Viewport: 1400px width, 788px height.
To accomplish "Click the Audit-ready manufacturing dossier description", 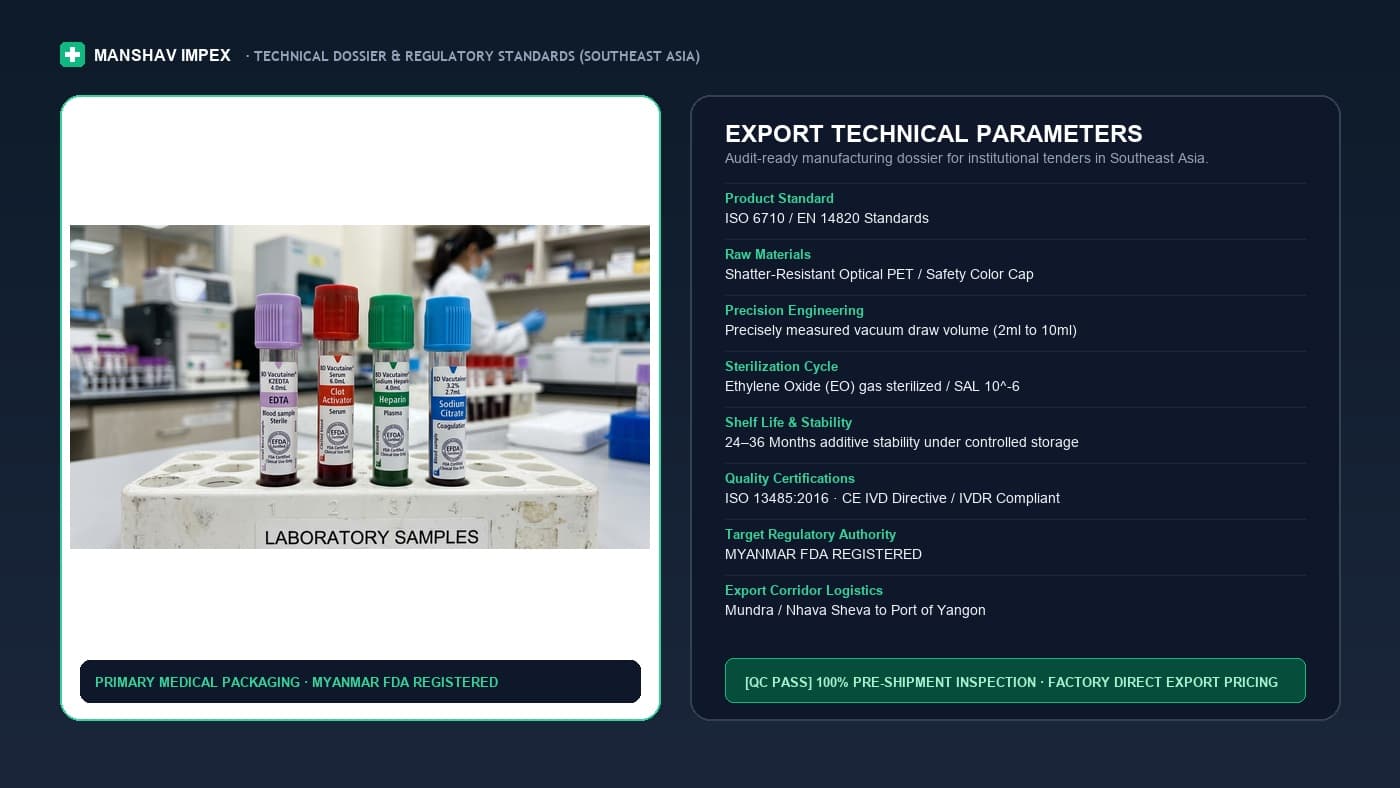I will (x=966, y=158).
